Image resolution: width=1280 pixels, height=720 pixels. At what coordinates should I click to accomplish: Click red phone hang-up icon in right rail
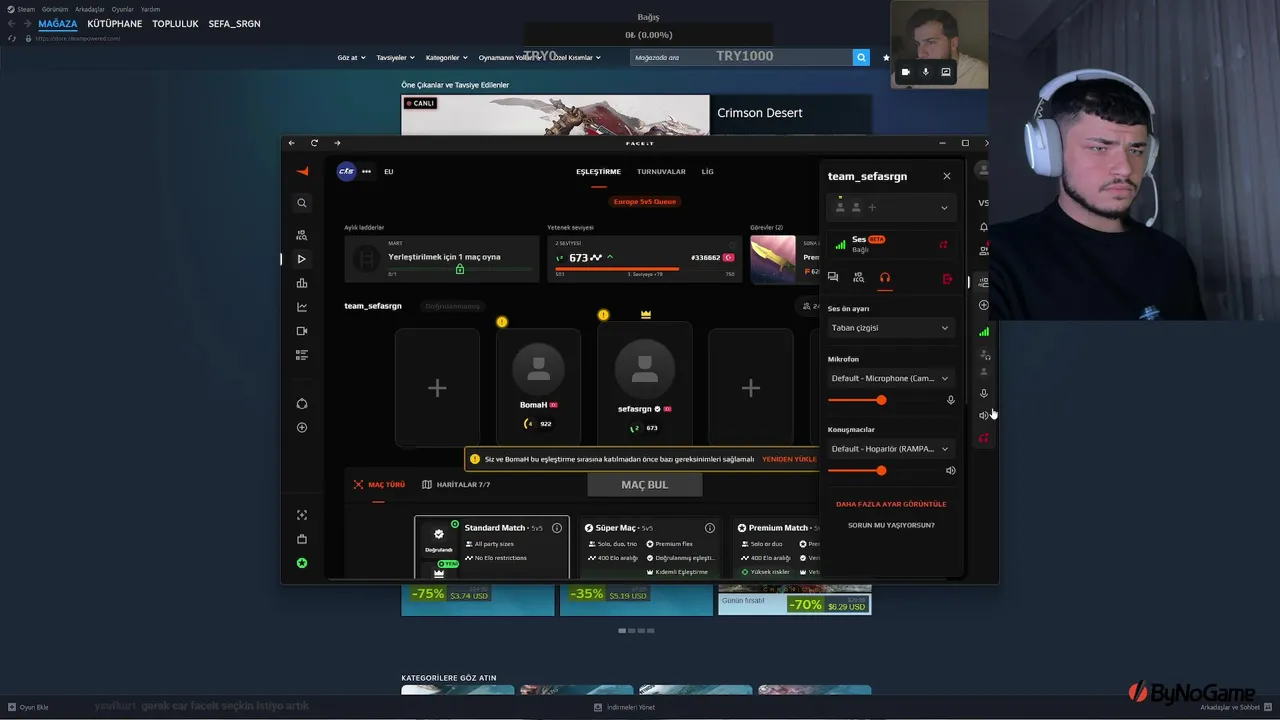tap(984, 438)
